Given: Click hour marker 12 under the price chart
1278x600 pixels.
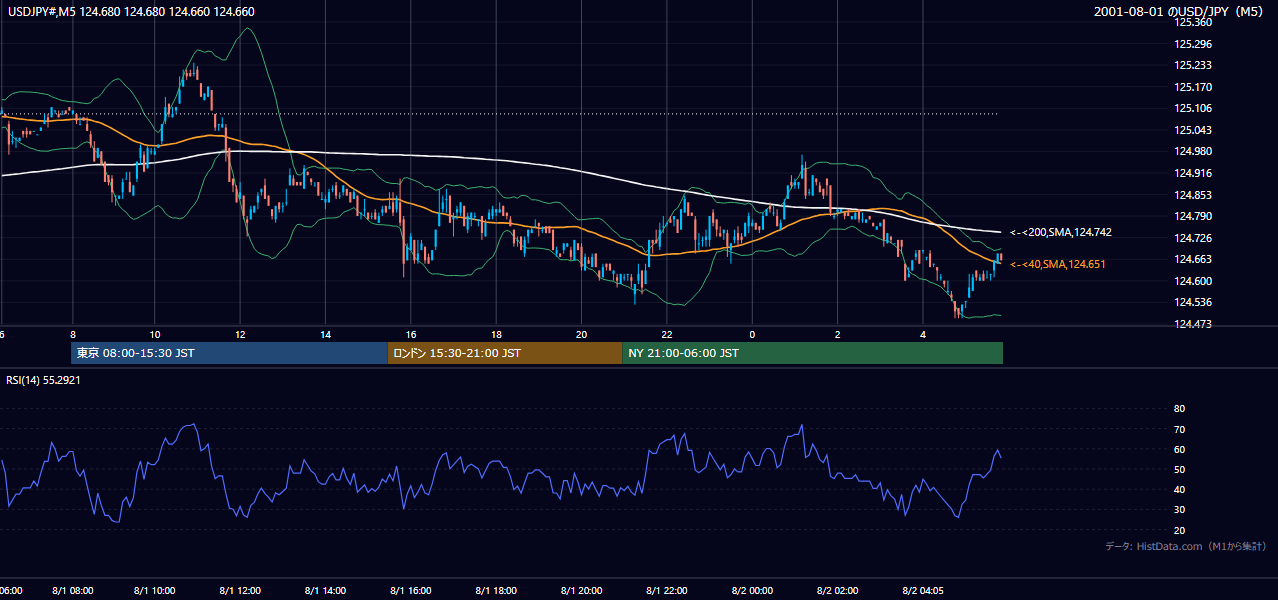Looking at the screenshot, I should (240, 333).
